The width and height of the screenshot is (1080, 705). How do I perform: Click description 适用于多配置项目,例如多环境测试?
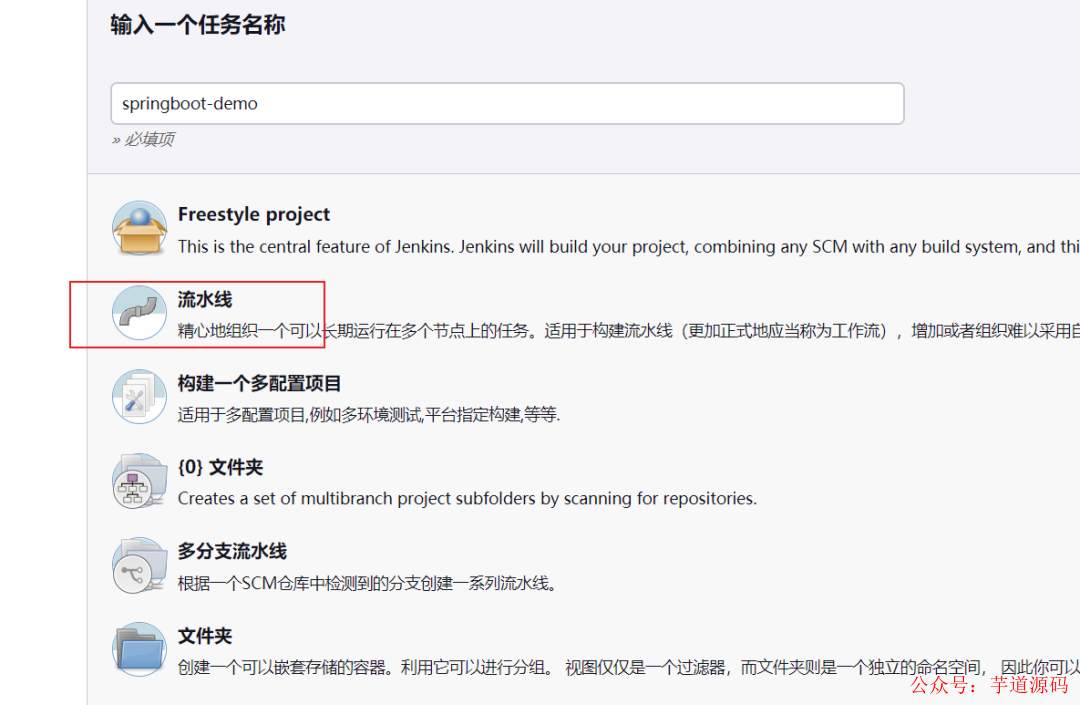click(368, 415)
